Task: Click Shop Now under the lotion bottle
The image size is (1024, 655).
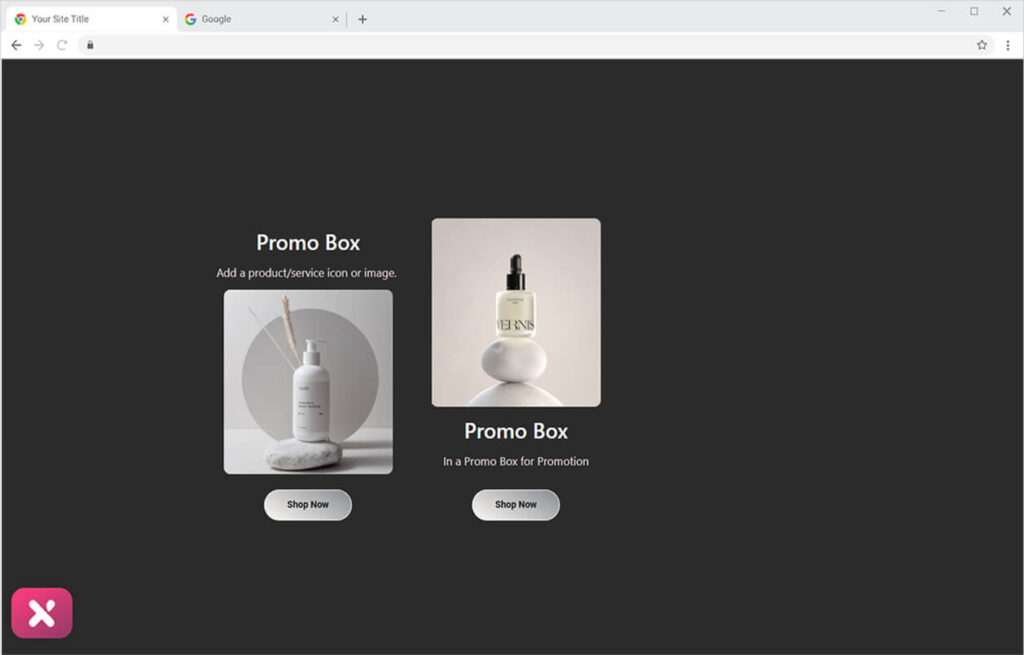Action: point(308,505)
